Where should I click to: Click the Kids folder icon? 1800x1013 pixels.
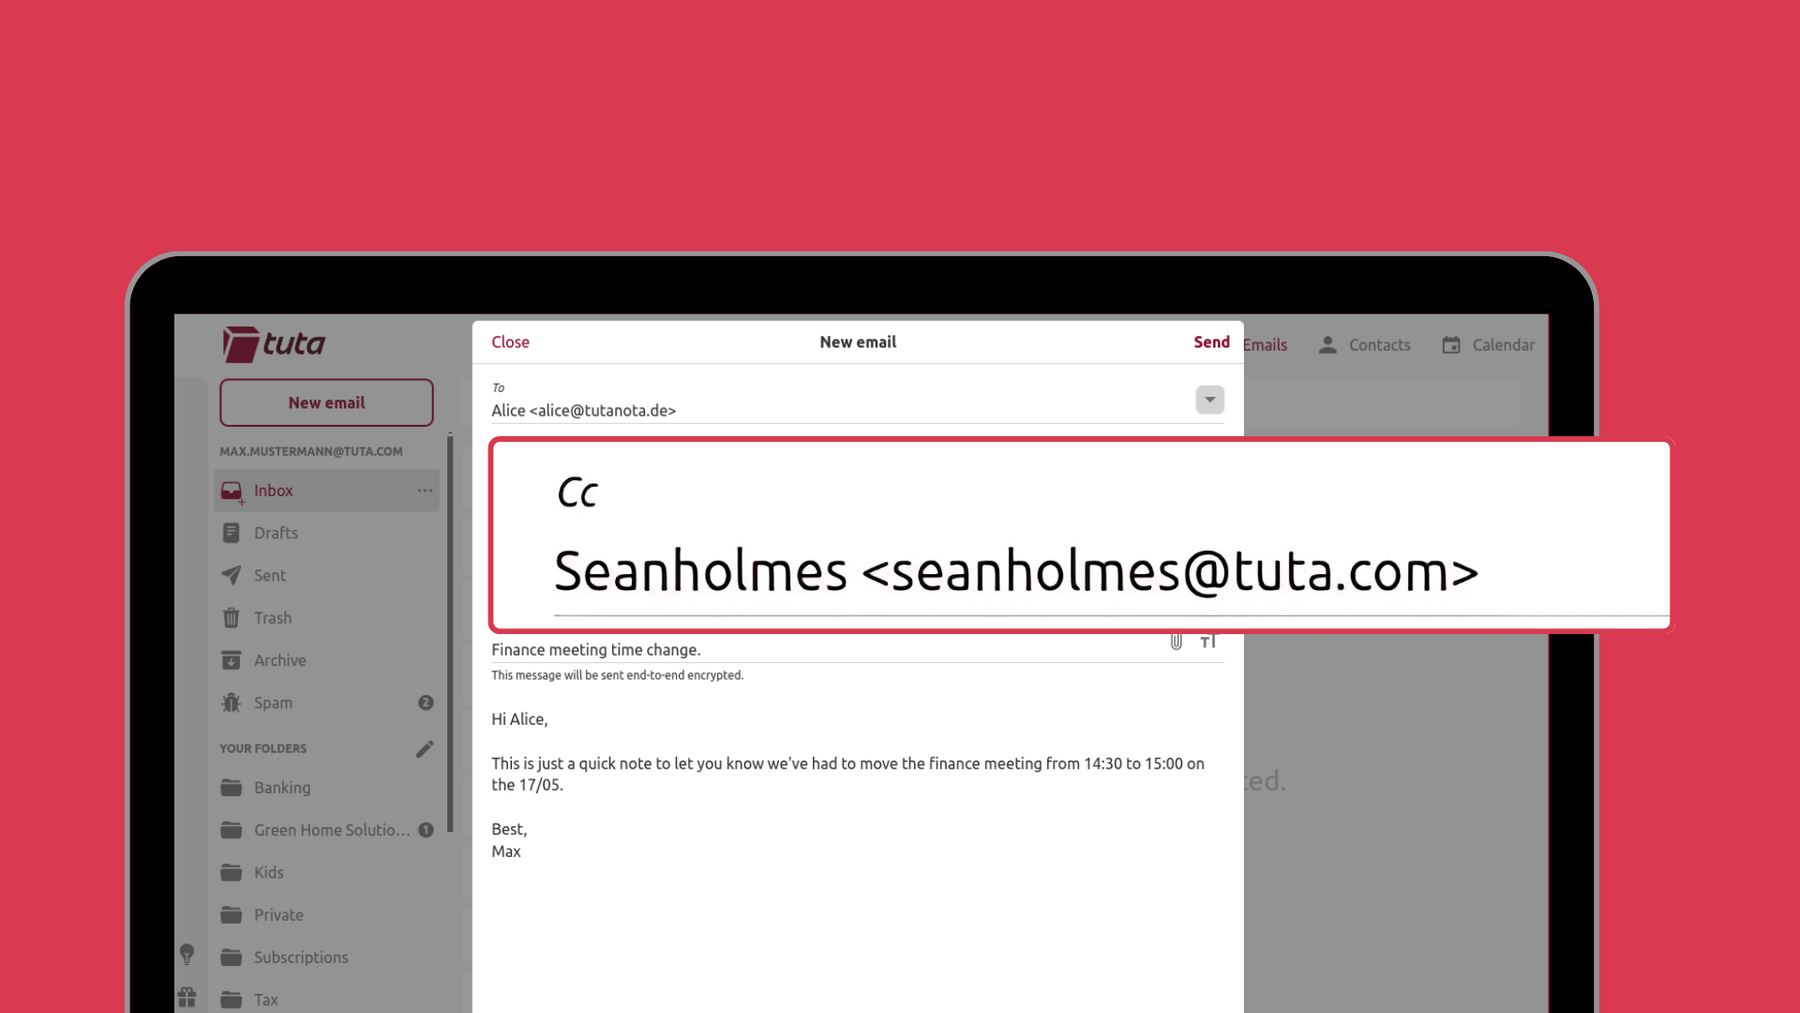231,873
